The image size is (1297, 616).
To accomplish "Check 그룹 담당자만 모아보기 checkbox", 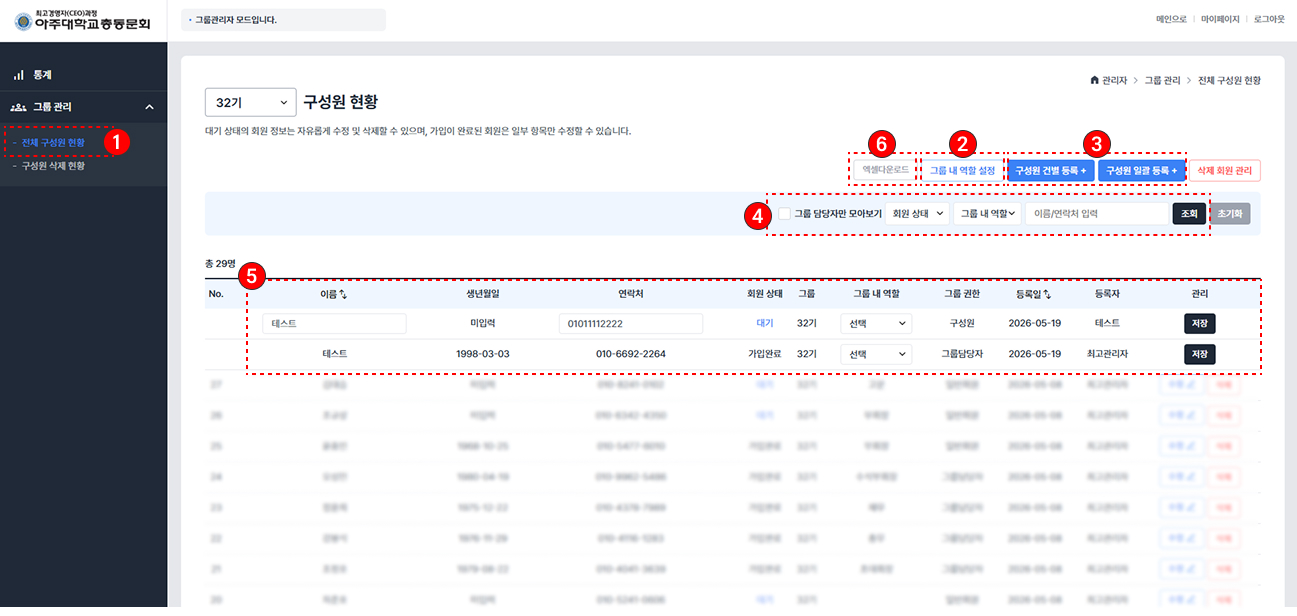I will (784, 213).
